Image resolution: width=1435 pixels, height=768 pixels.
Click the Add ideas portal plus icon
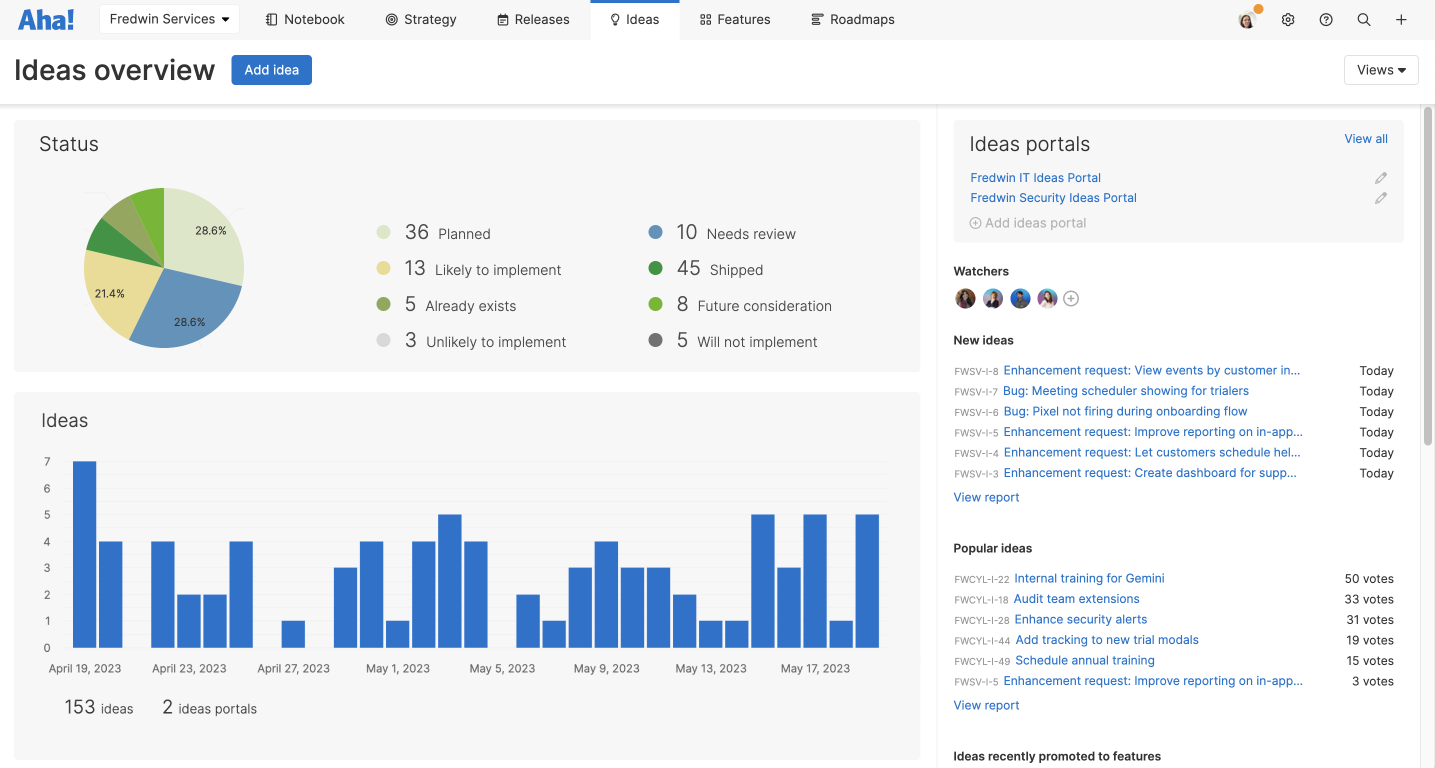pos(975,222)
